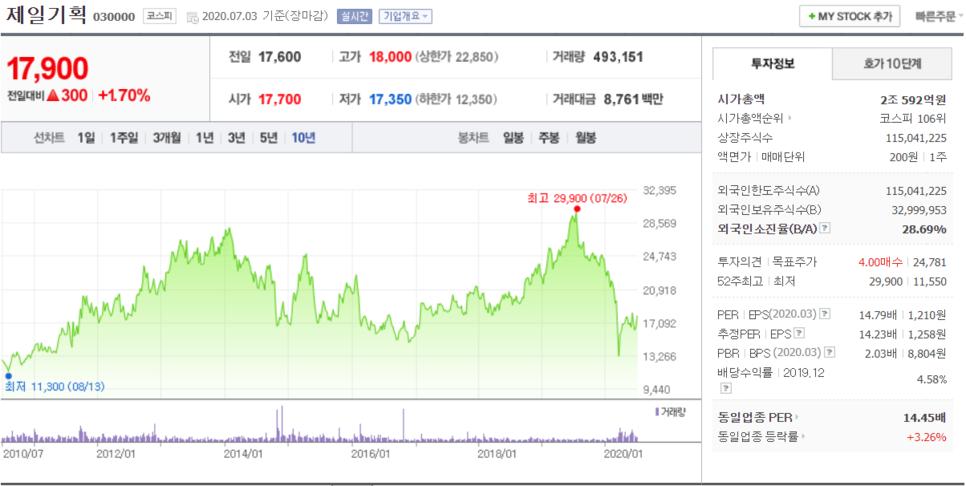
Task: Select 1년 line chart period
Action: tap(205, 138)
